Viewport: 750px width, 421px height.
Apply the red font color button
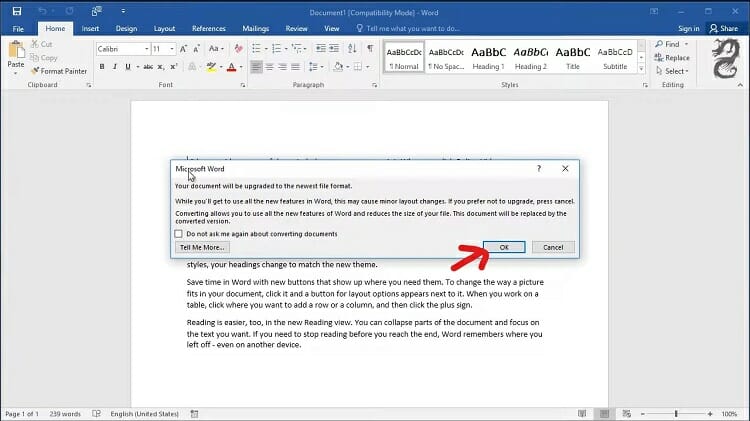pos(232,66)
